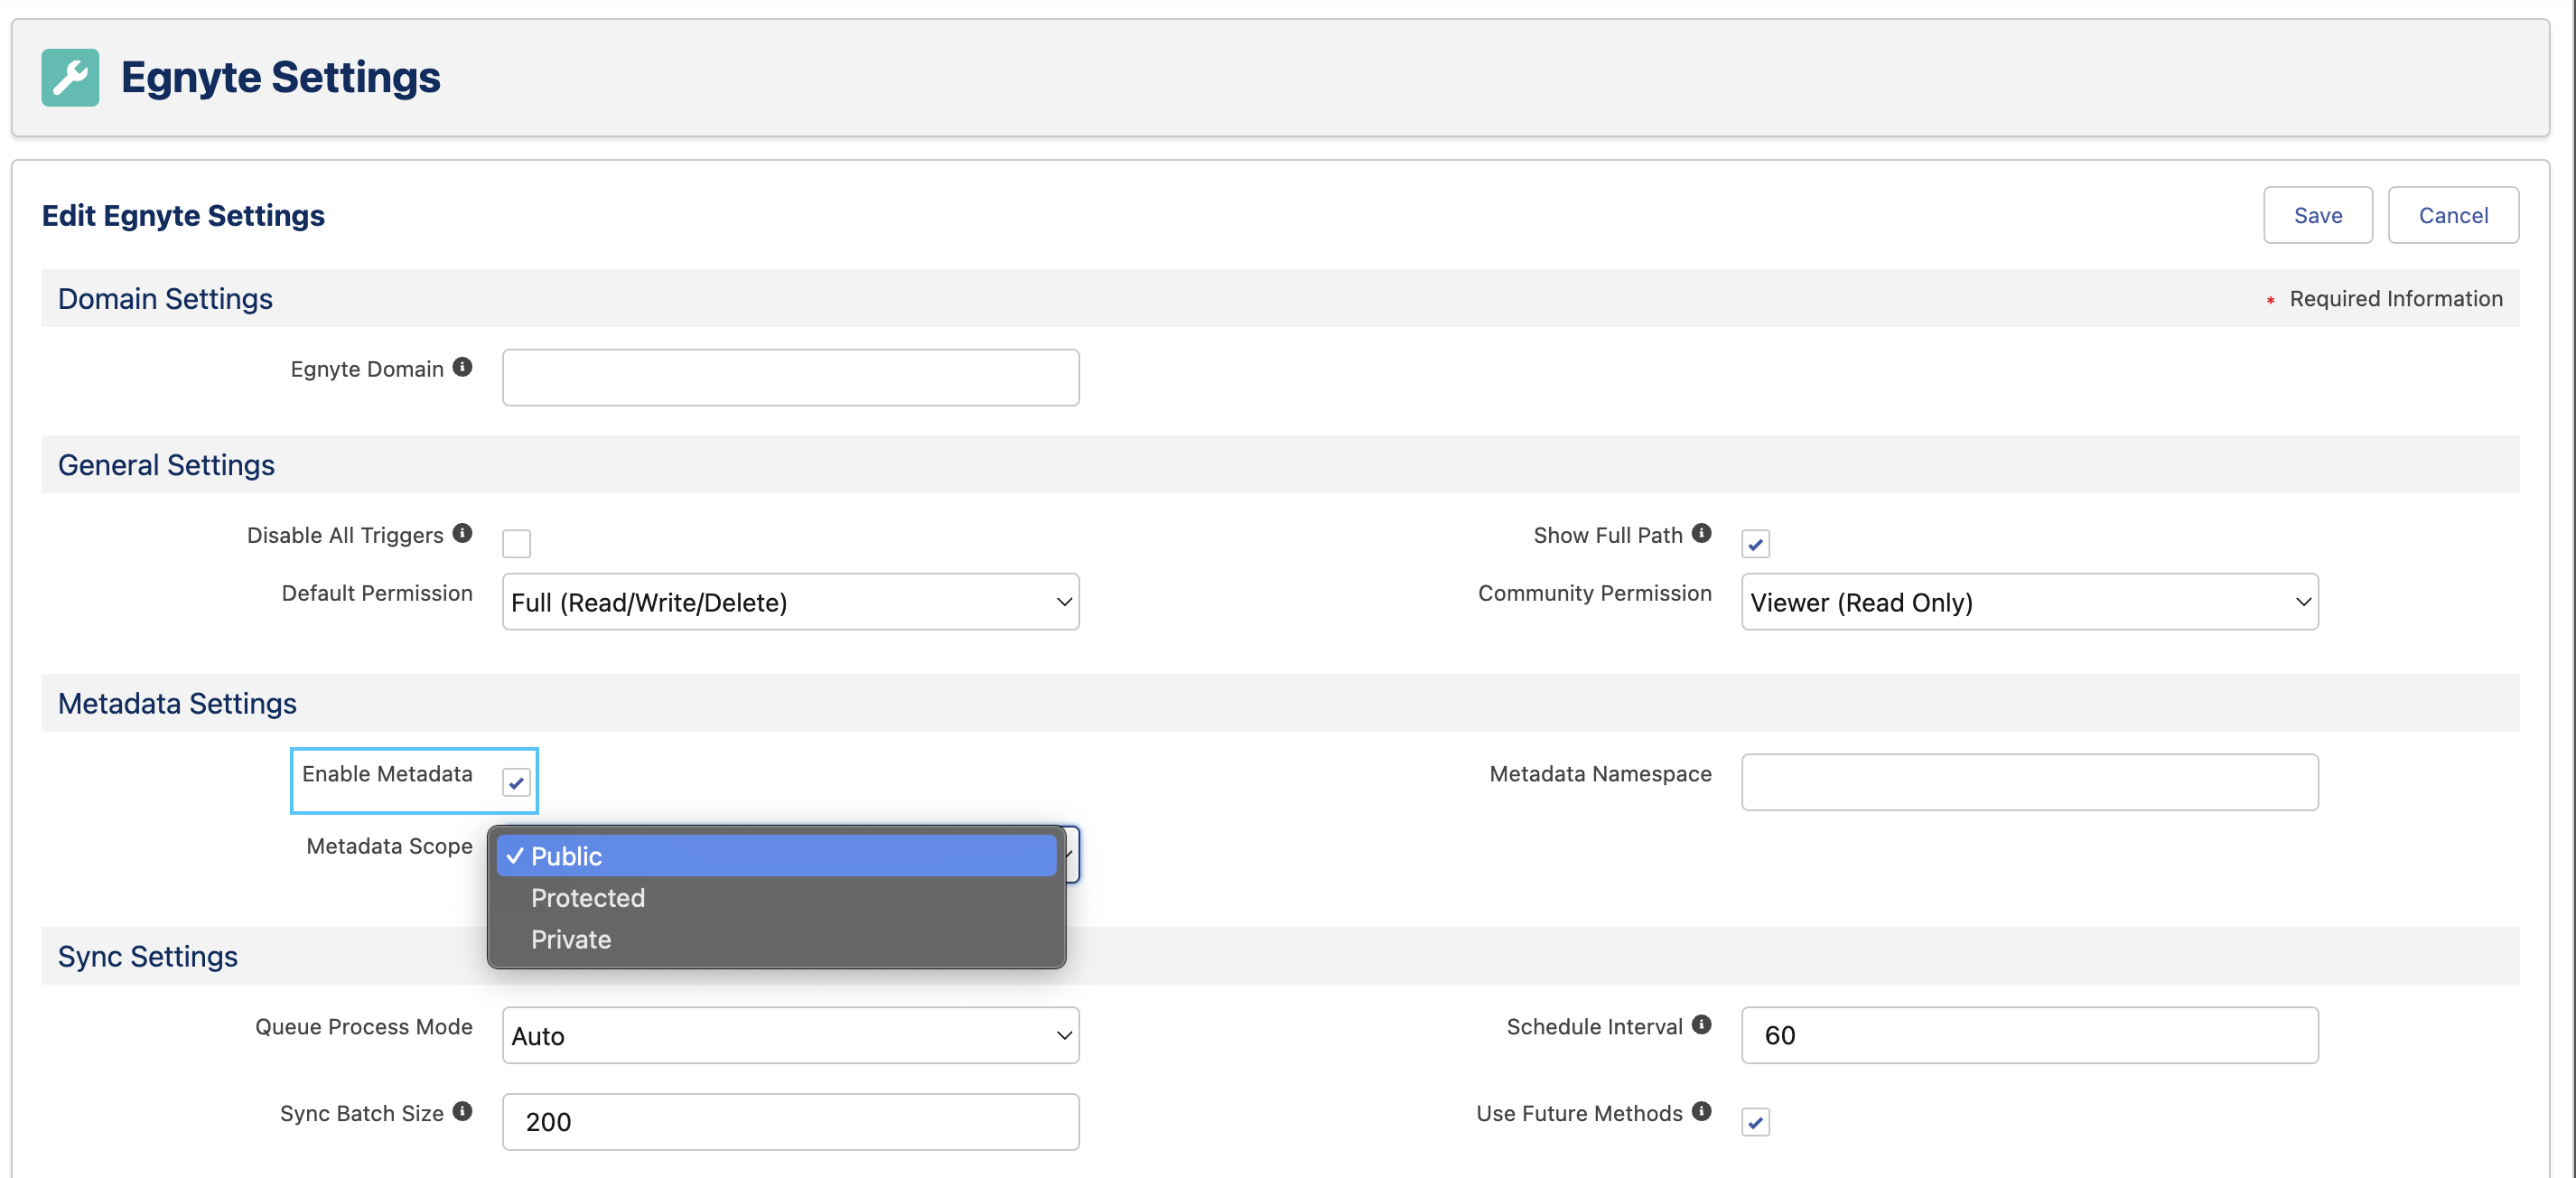Click info icon beside Schedule Interval
The image size is (2576, 1178).
[1701, 1025]
